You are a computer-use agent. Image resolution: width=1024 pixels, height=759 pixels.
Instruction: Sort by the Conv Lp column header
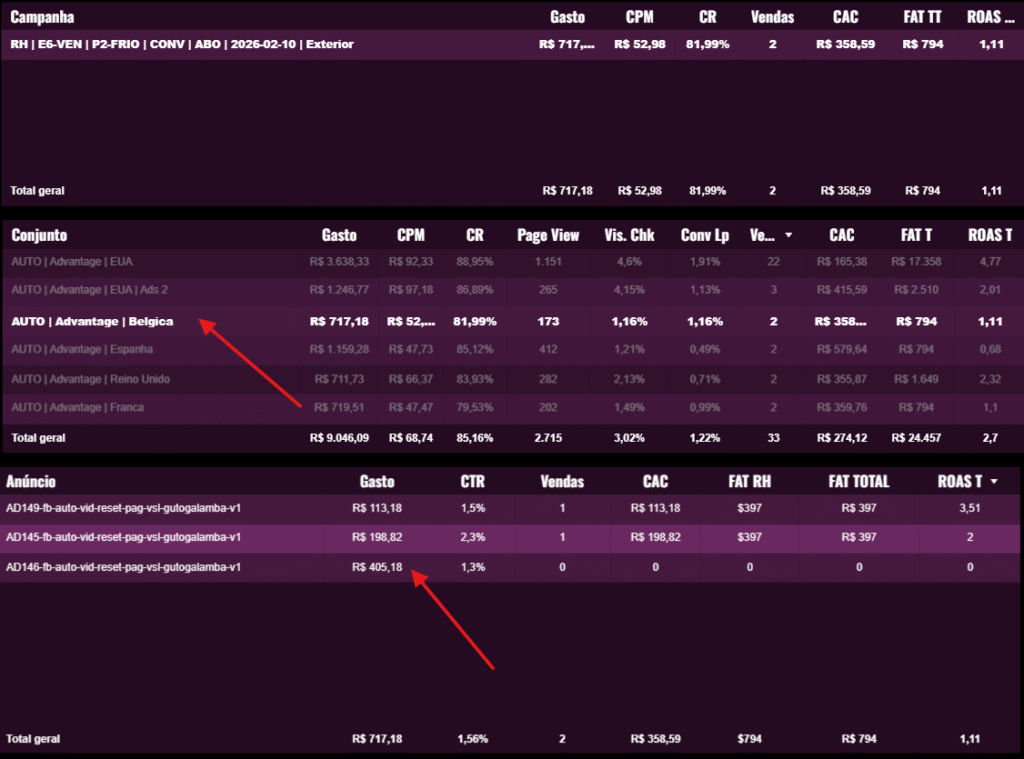coord(704,236)
